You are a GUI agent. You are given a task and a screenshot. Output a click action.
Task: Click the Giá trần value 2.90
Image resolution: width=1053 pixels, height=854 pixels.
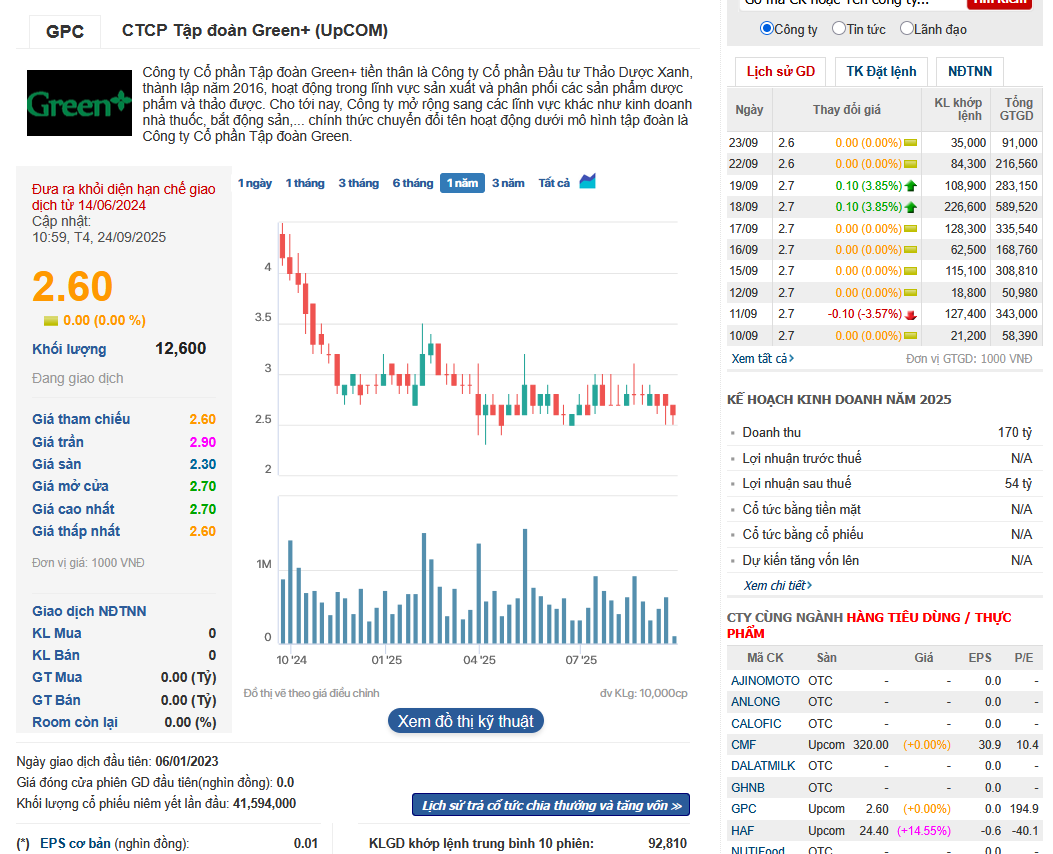pyautogui.click(x=202, y=442)
